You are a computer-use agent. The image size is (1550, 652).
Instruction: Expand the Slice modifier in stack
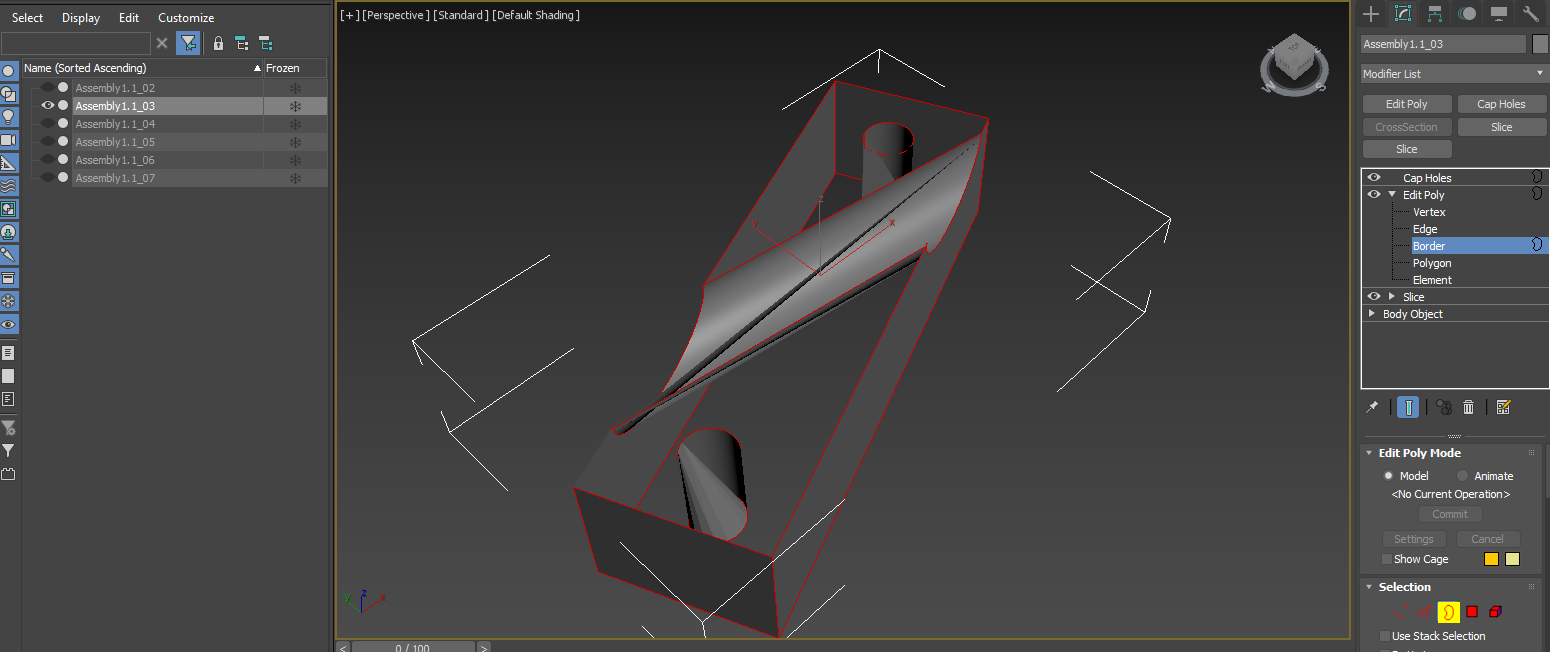click(x=1392, y=297)
